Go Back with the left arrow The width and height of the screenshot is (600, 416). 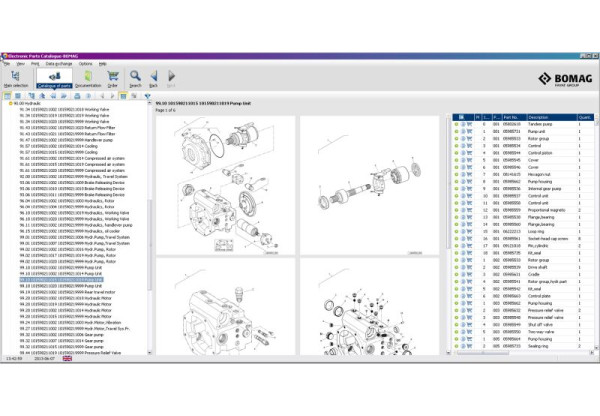pos(154,76)
